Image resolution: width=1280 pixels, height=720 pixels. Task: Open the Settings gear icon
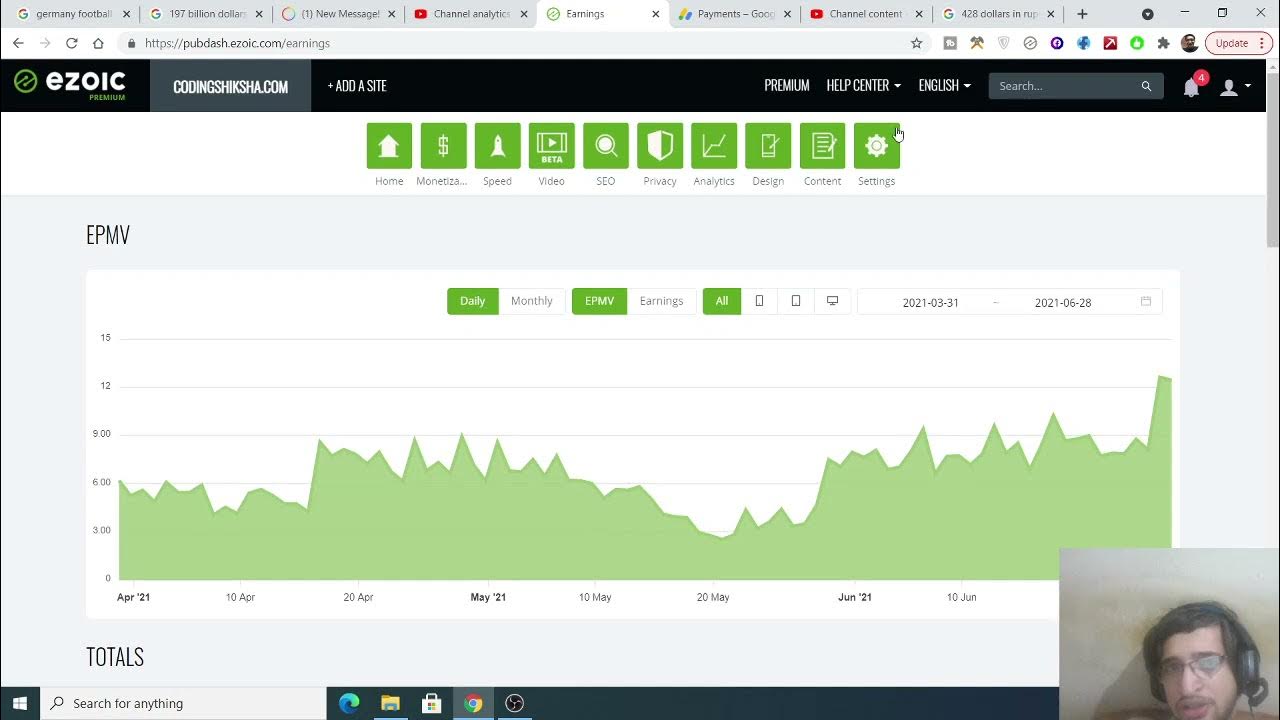pyautogui.click(x=876, y=146)
